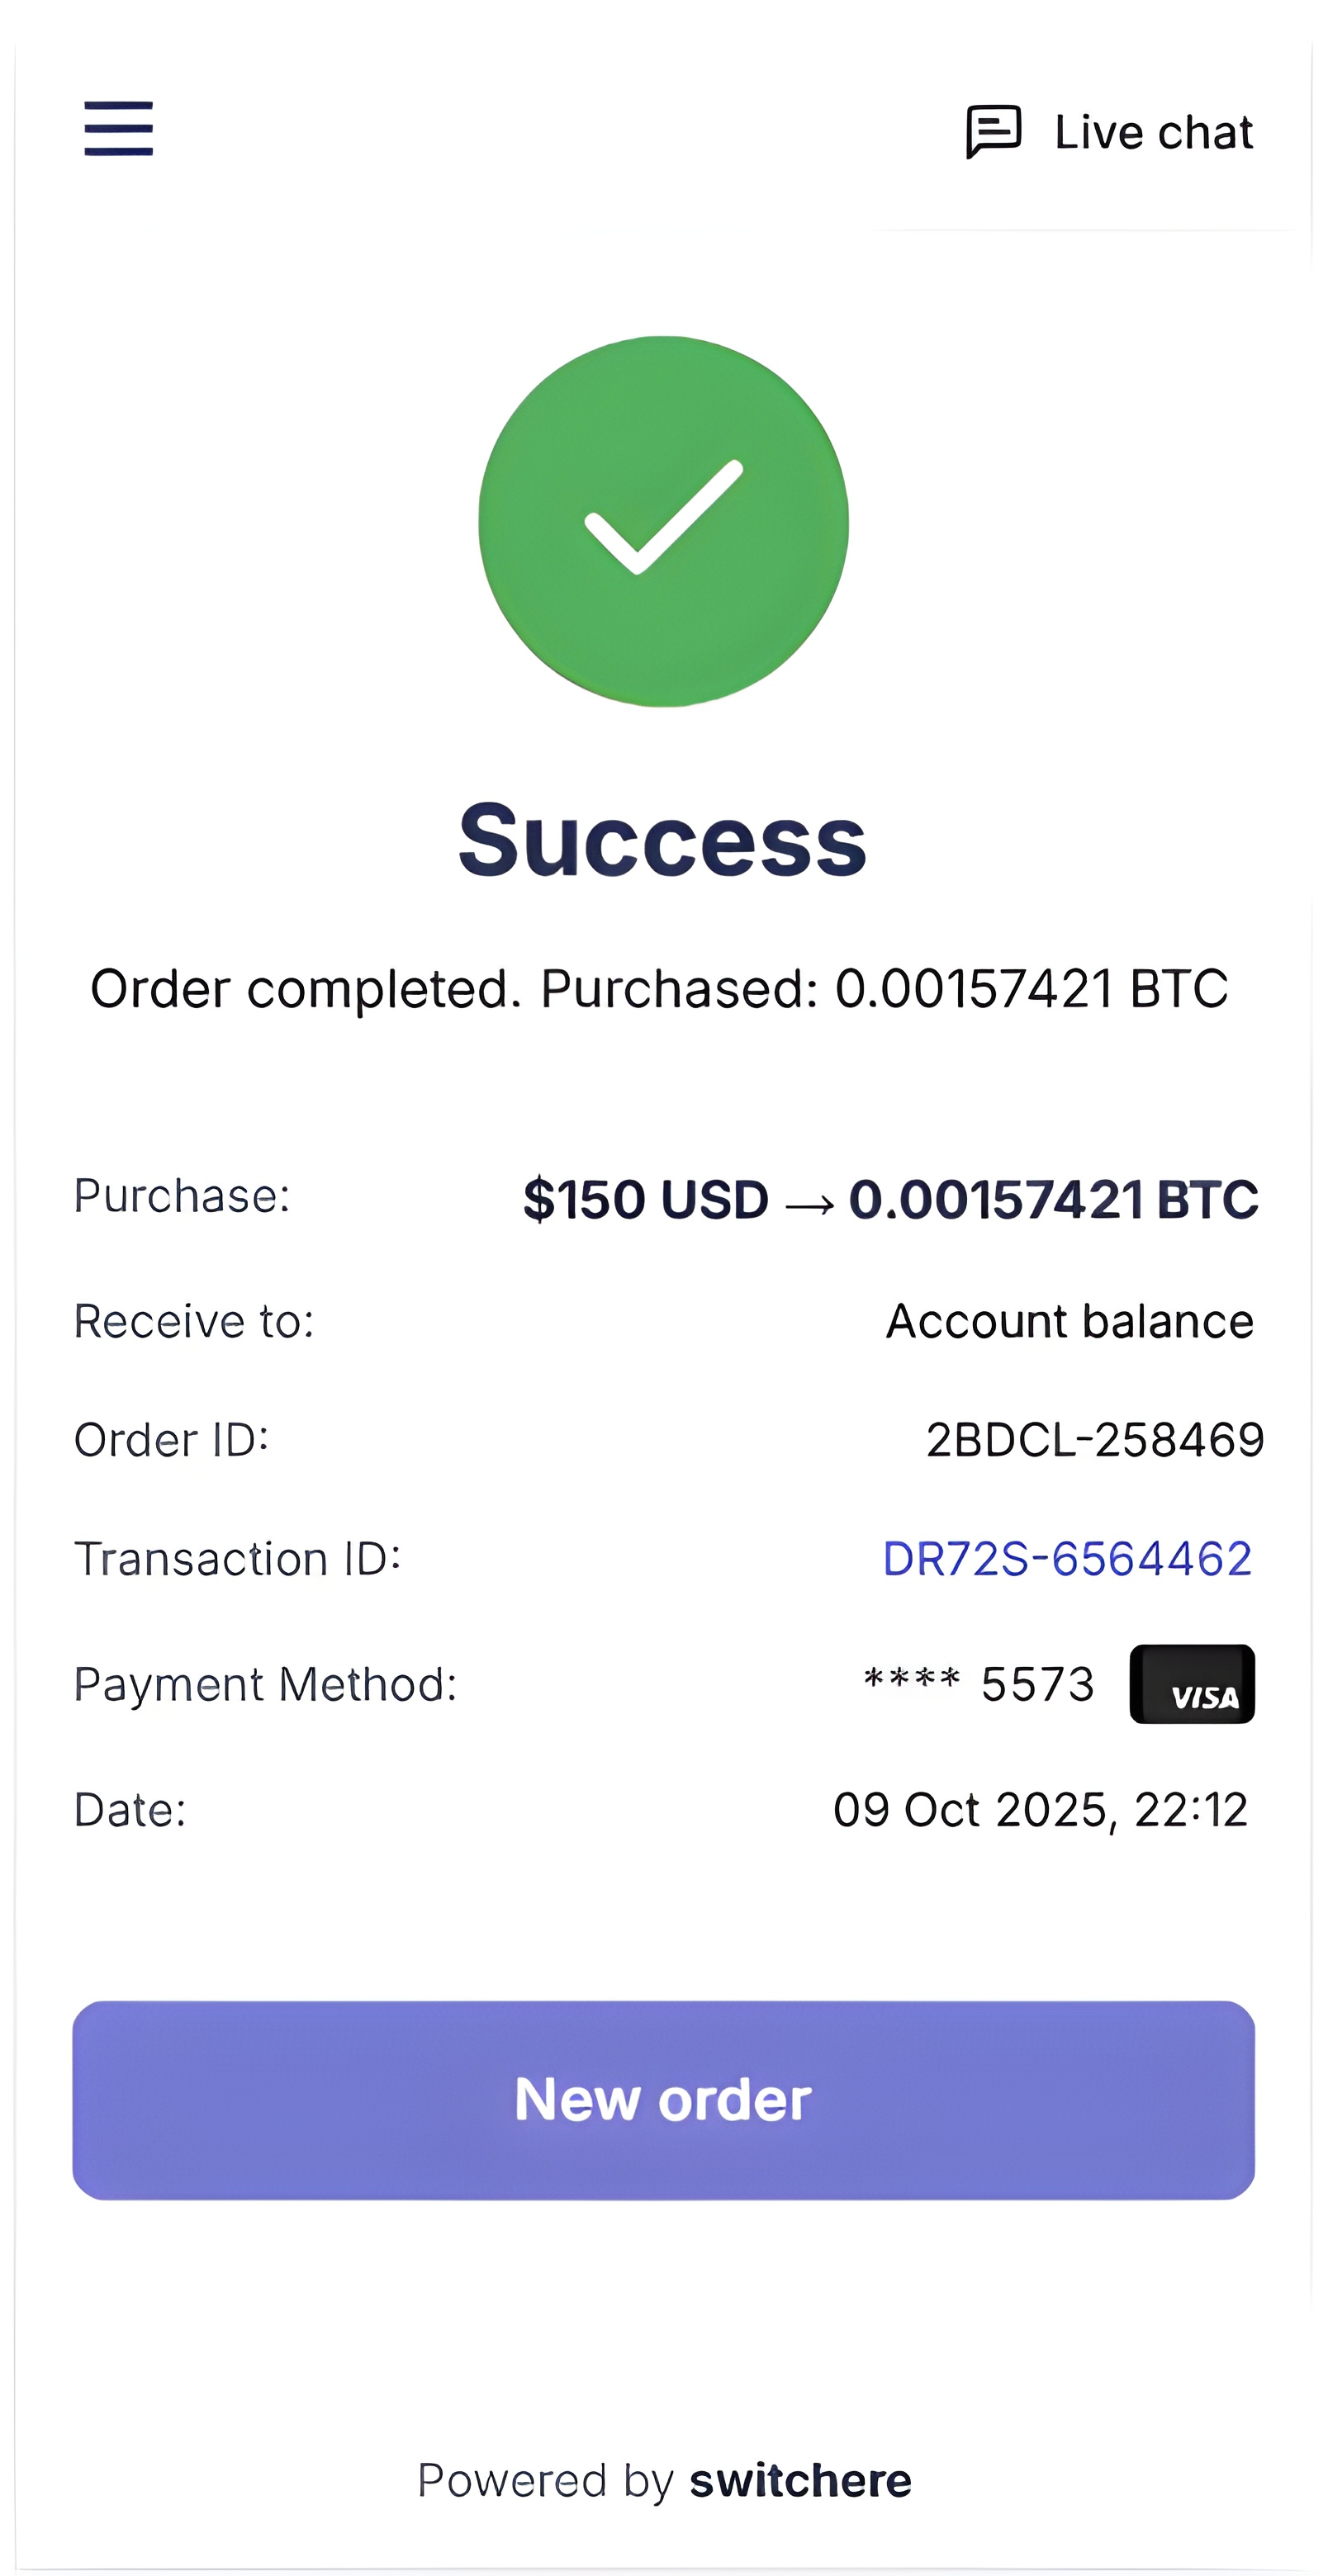Viewport: 1328px width, 2576px height.
Task: Click the Visa card logo
Action: tap(1191, 1684)
